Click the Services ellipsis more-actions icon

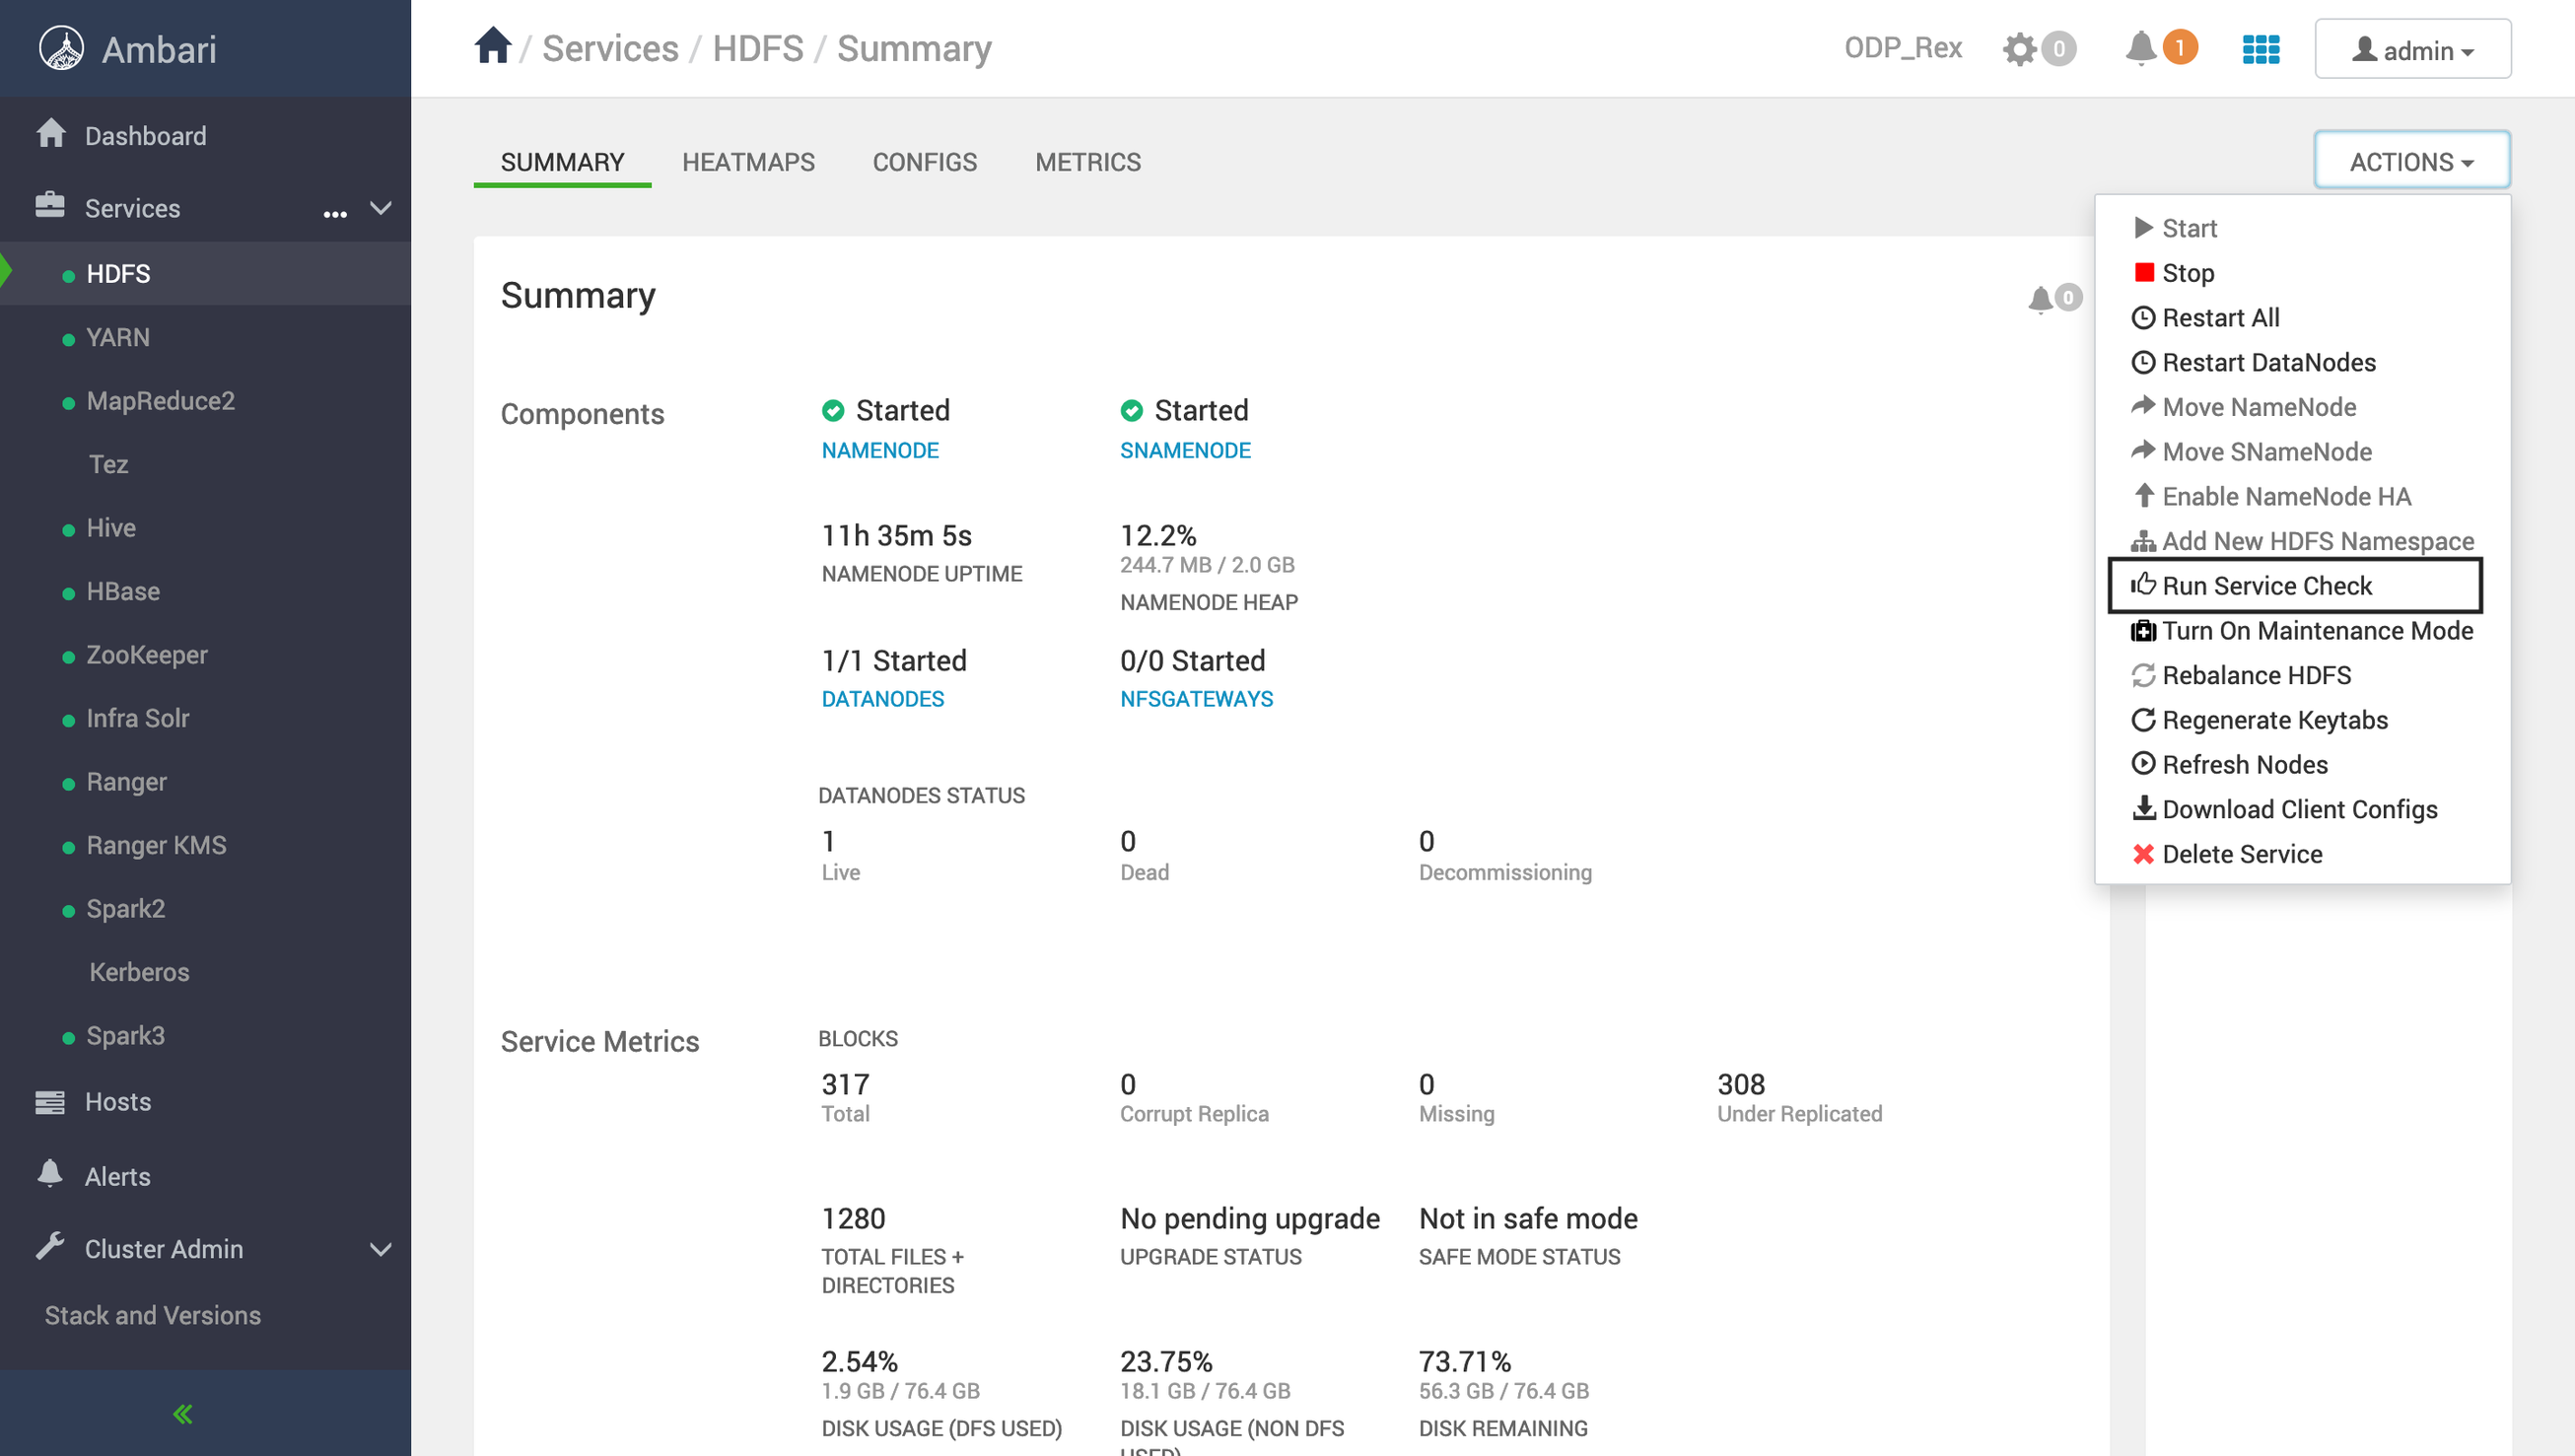tap(335, 211)
